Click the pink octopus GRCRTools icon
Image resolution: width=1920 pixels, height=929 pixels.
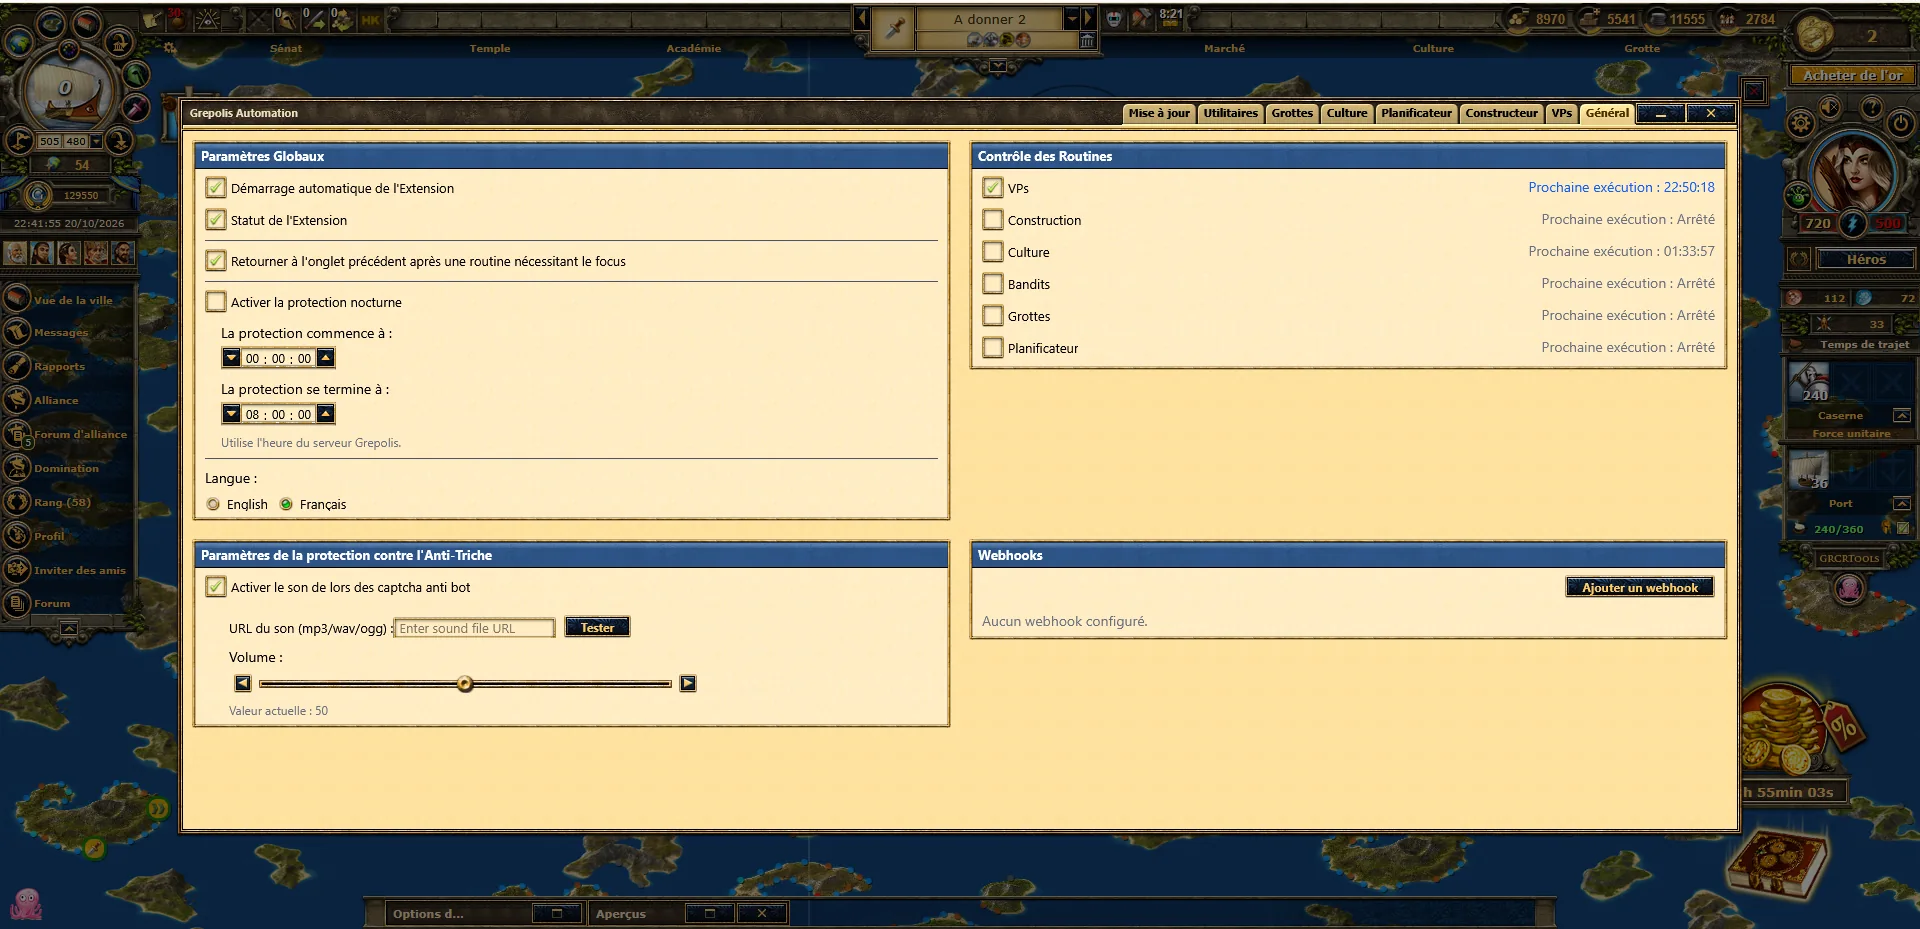1849,589
